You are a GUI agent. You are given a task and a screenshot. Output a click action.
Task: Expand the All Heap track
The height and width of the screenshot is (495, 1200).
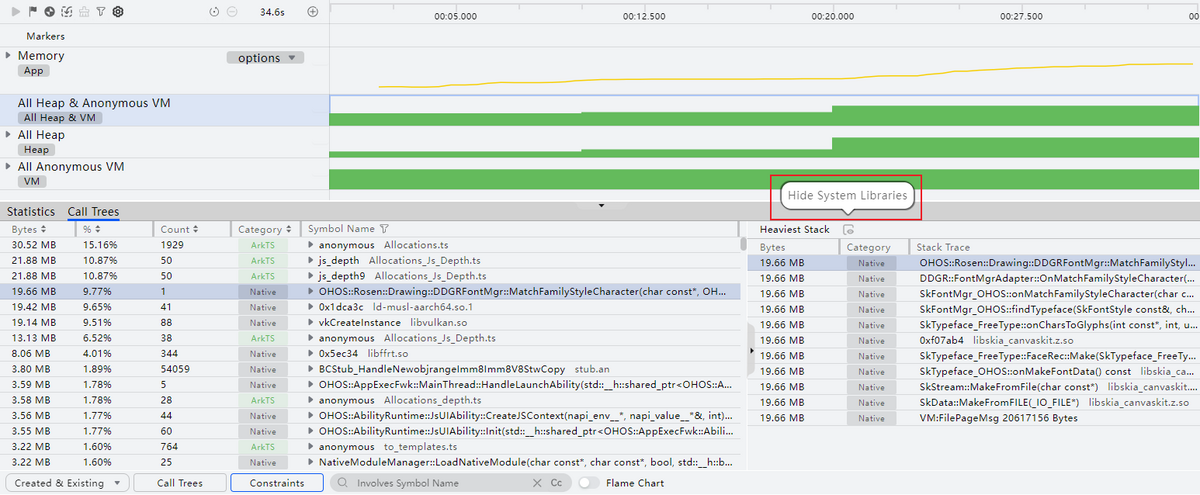coord(9,135)
